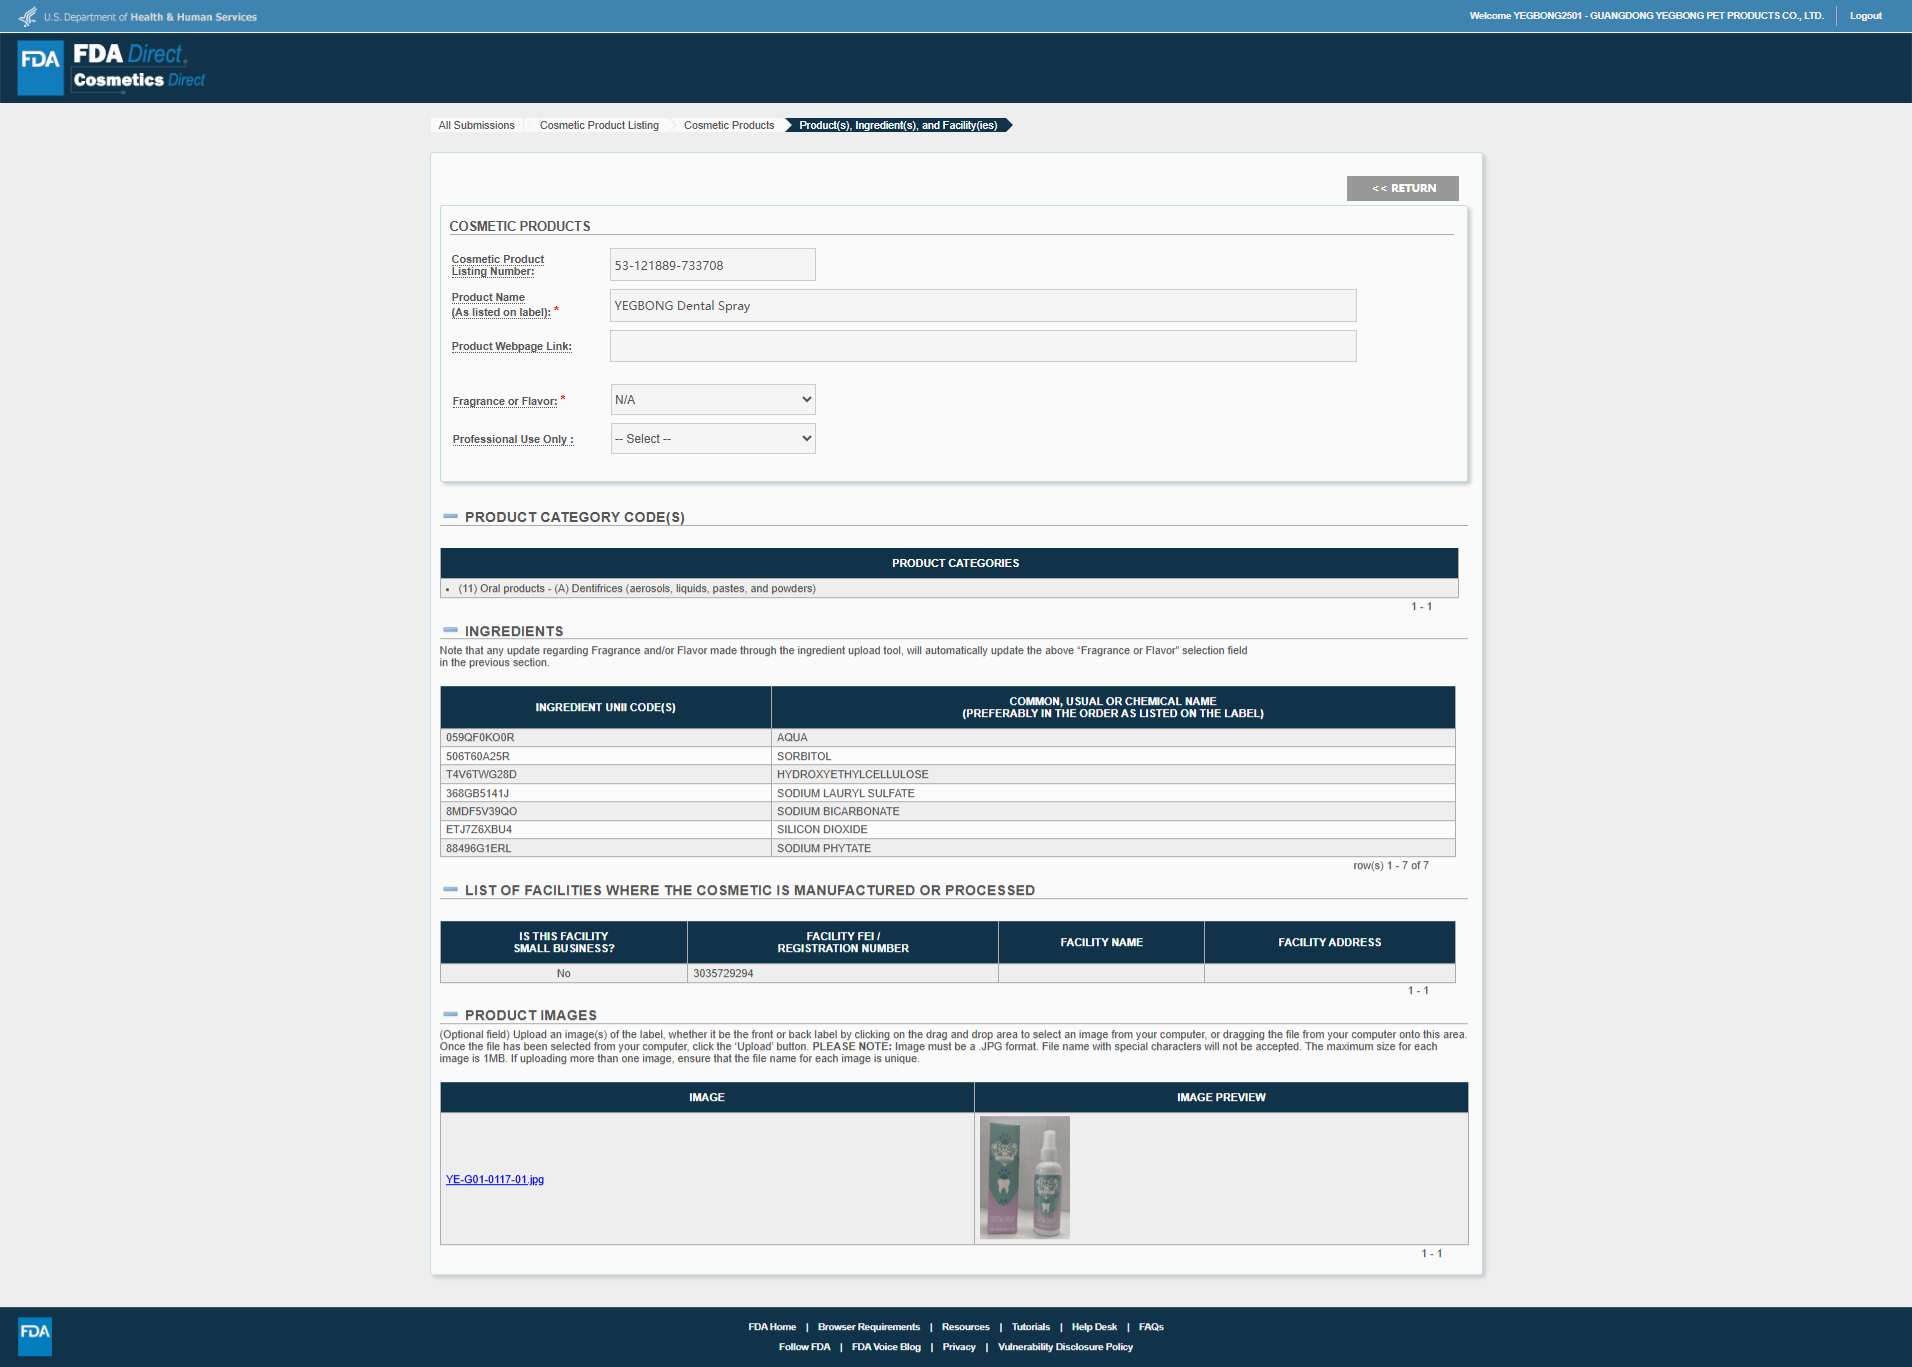
Task: Click the Product Categories table header
Action: pos(949,564)
